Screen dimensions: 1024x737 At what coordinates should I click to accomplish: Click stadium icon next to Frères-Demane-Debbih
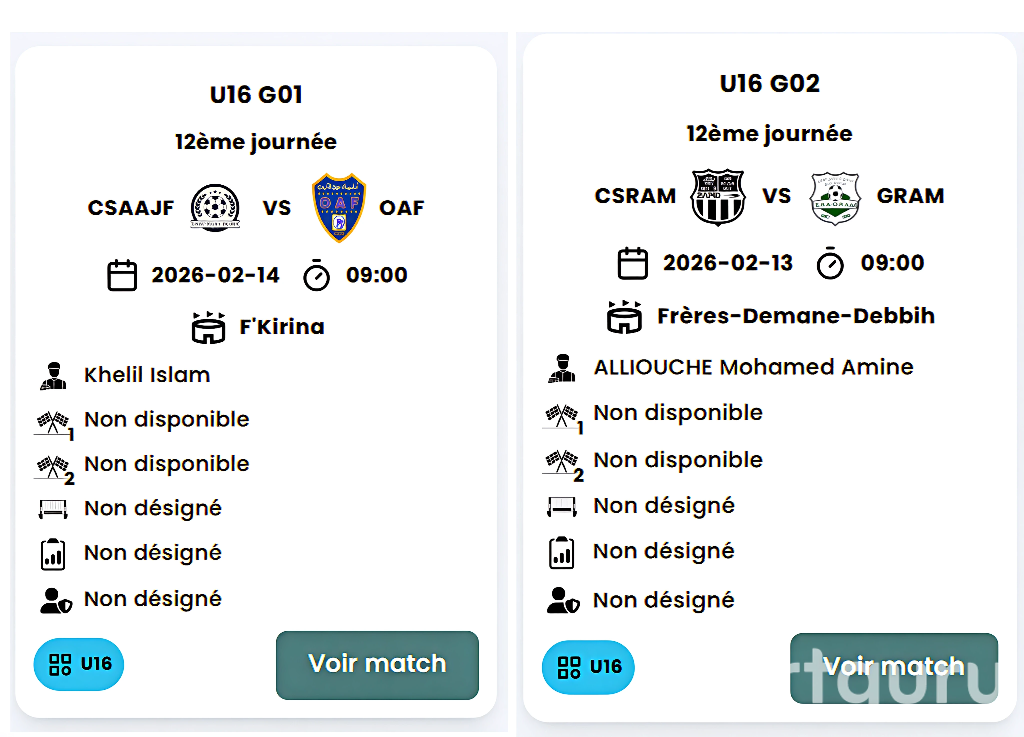click(625, 316)
